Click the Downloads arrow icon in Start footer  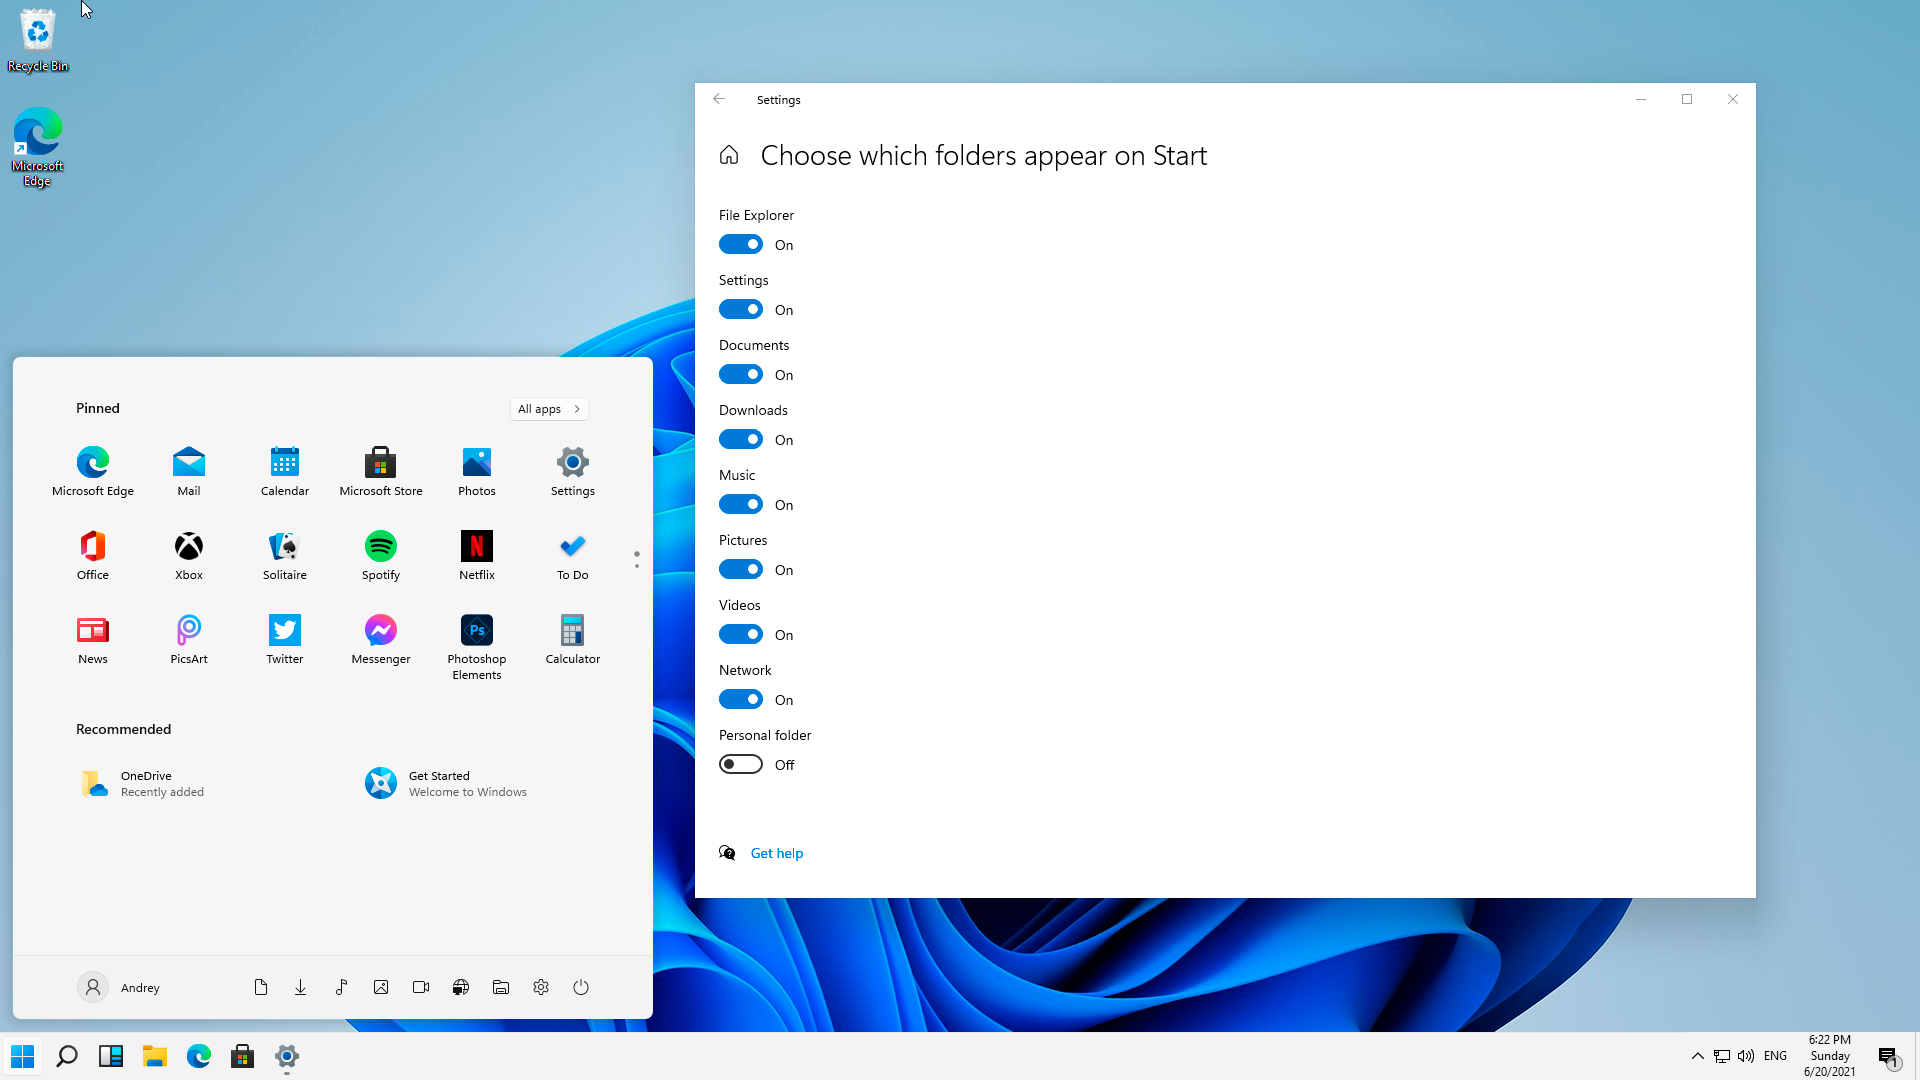point(300,987)
